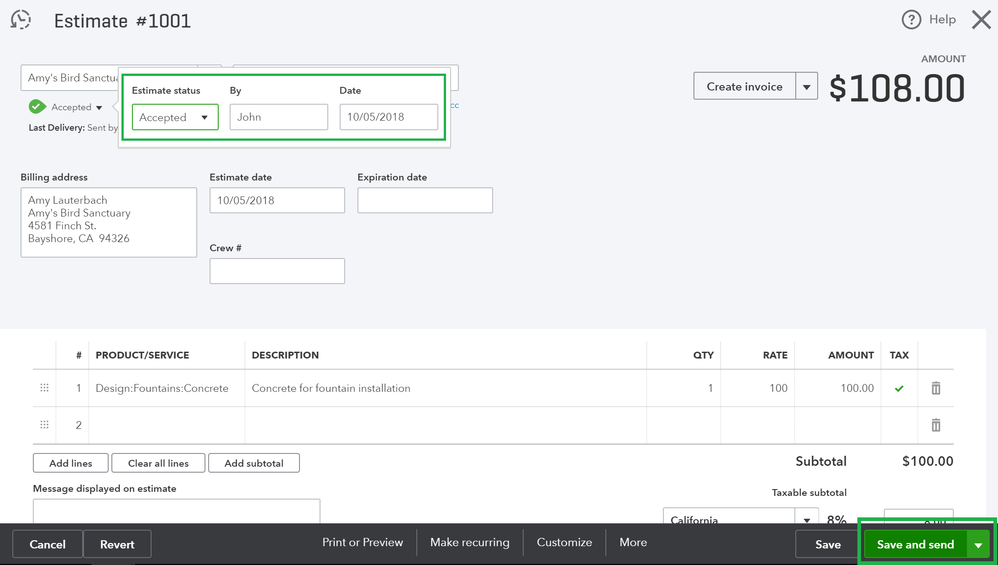Open the More menu
The width and height of the screenshot is (998, 565).
pyautogui.click(x=633, y=542)
